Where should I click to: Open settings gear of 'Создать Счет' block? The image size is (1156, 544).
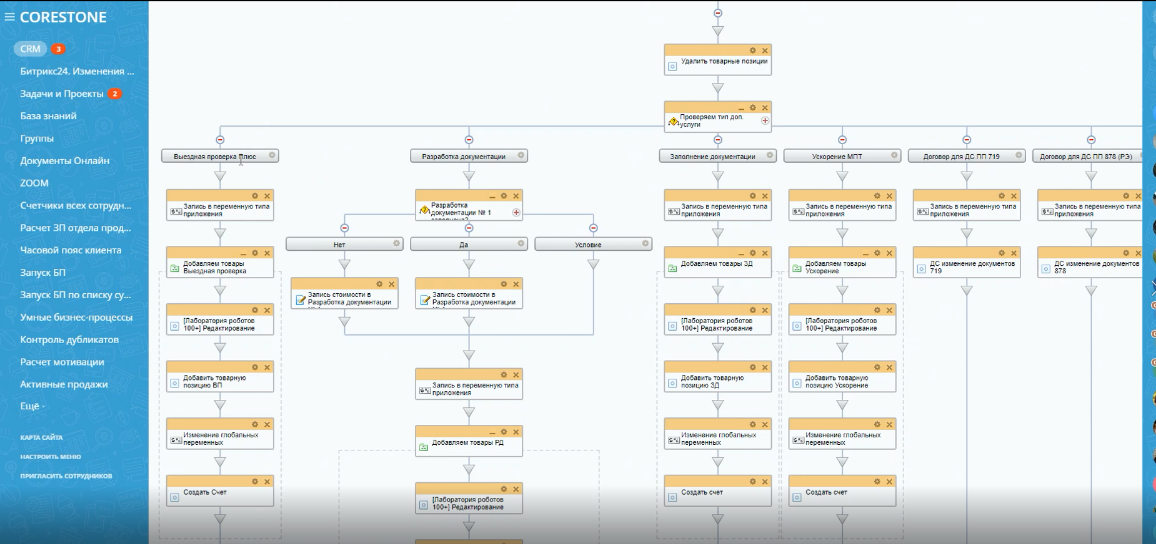coord(255,481)
